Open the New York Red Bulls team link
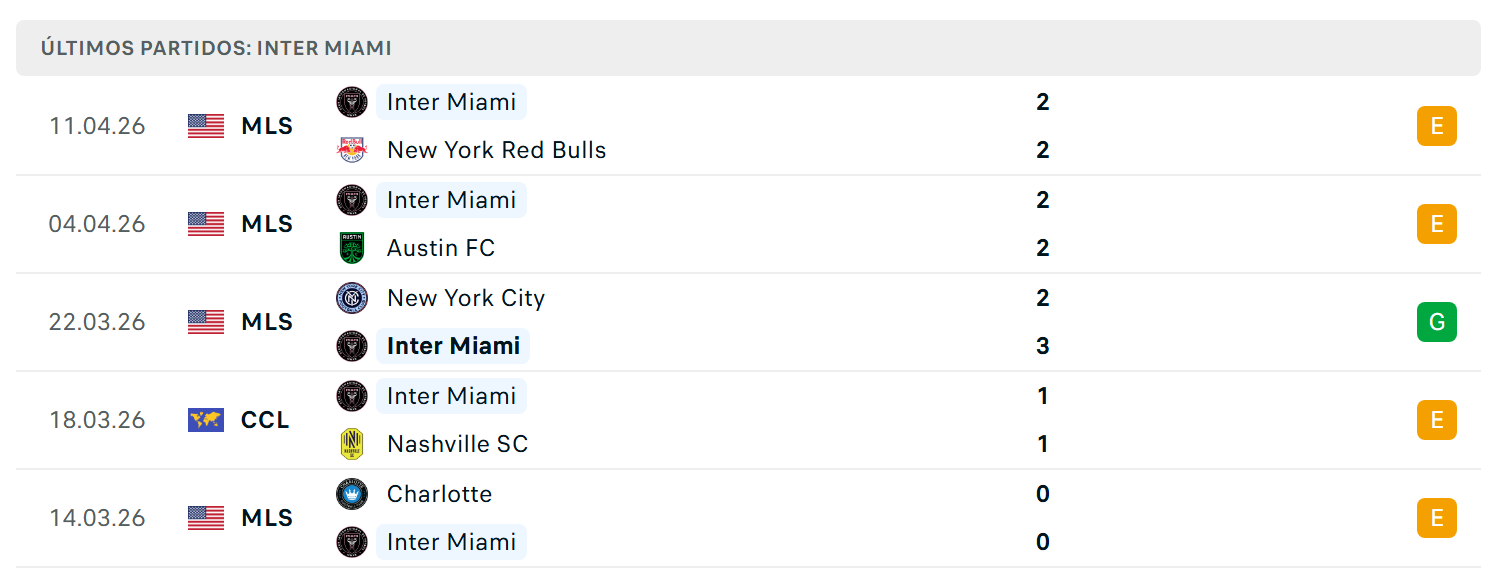This screenshot has width=1498, height=588. pos(497,150)
